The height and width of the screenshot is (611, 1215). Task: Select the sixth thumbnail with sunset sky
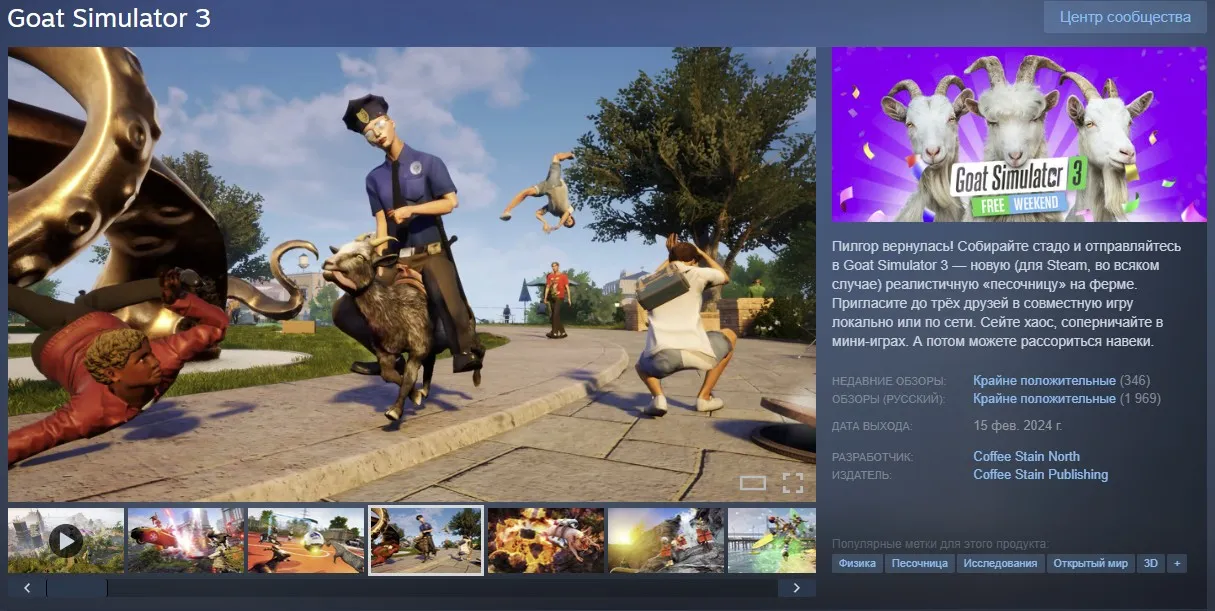[x=666, y=541]
